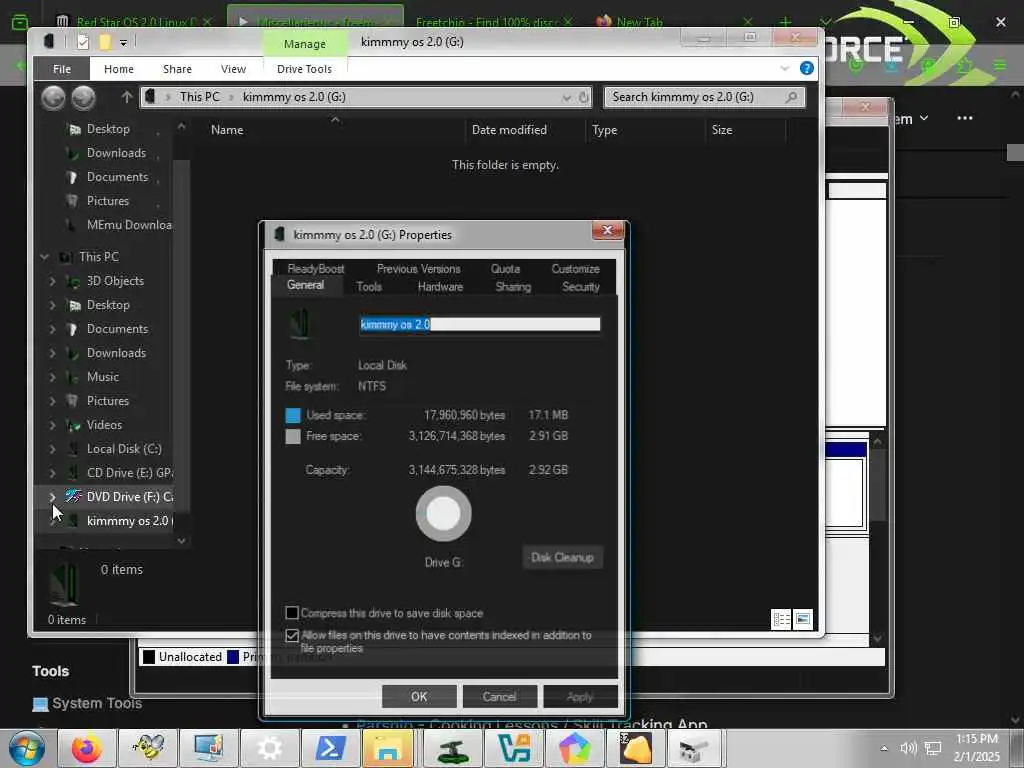The height and width of the screenshot is (768, 1024).
Task: Expand Documents under This PC
Action: point(52,329)
